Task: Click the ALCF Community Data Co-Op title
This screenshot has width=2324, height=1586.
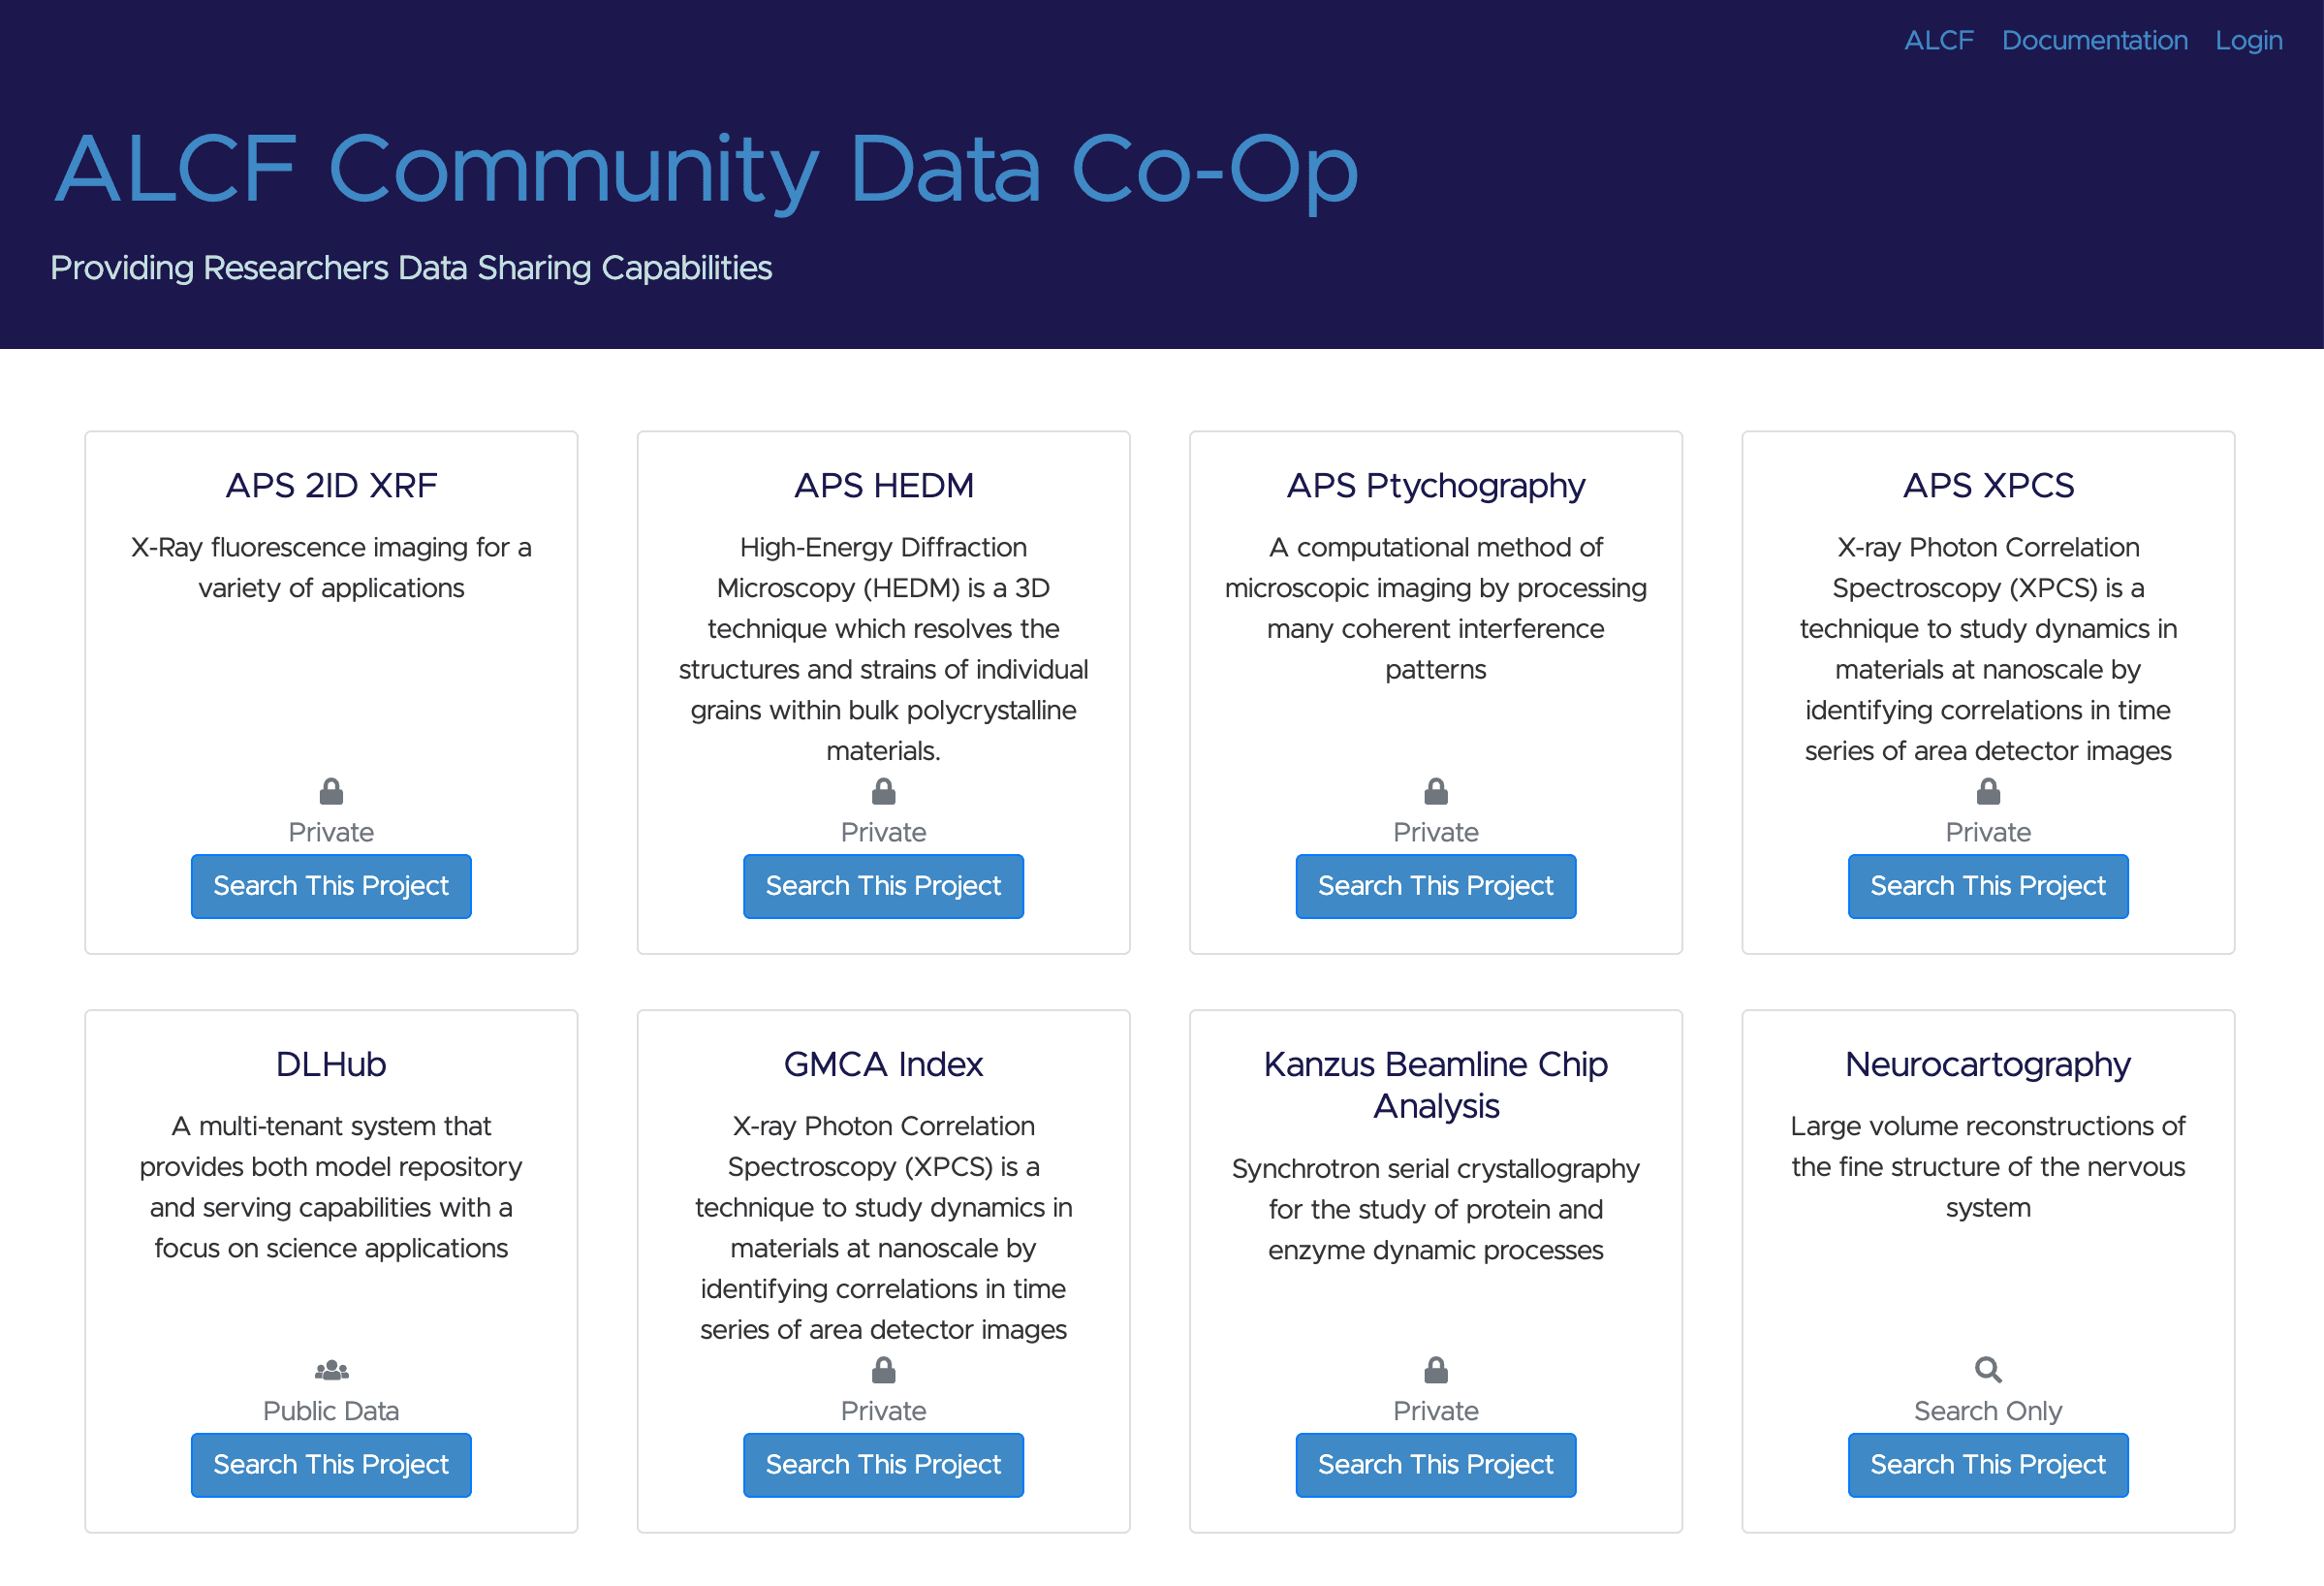Action: pos(705,170)
